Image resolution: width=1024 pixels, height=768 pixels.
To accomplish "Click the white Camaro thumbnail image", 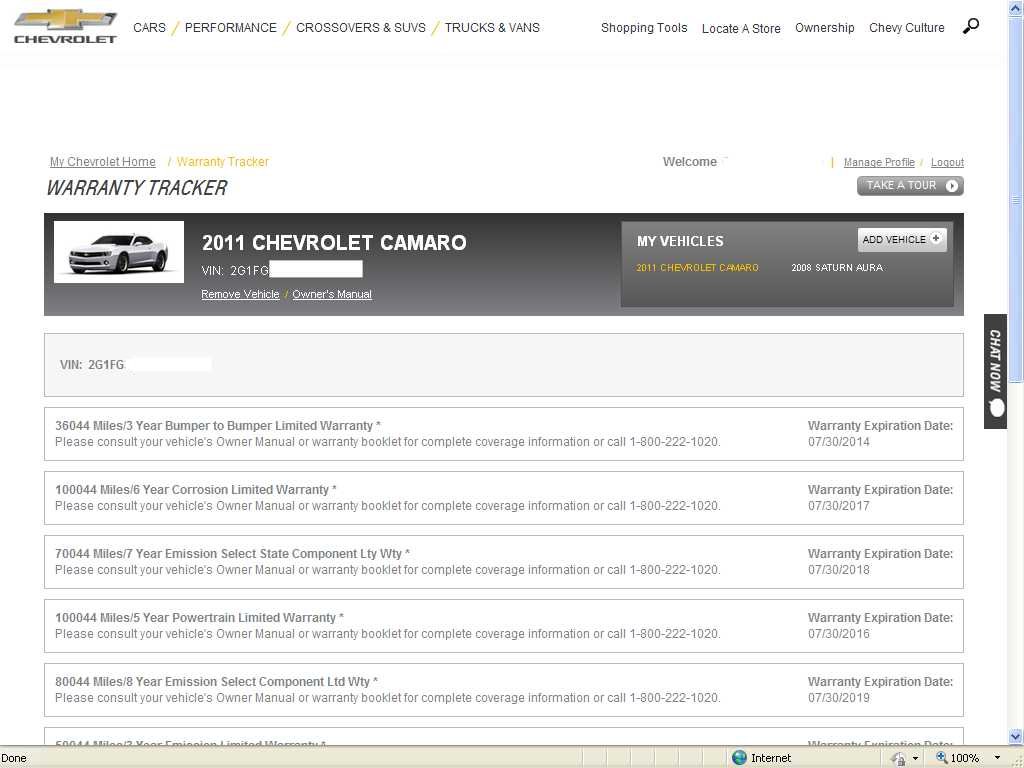I will tap(118, 252).
